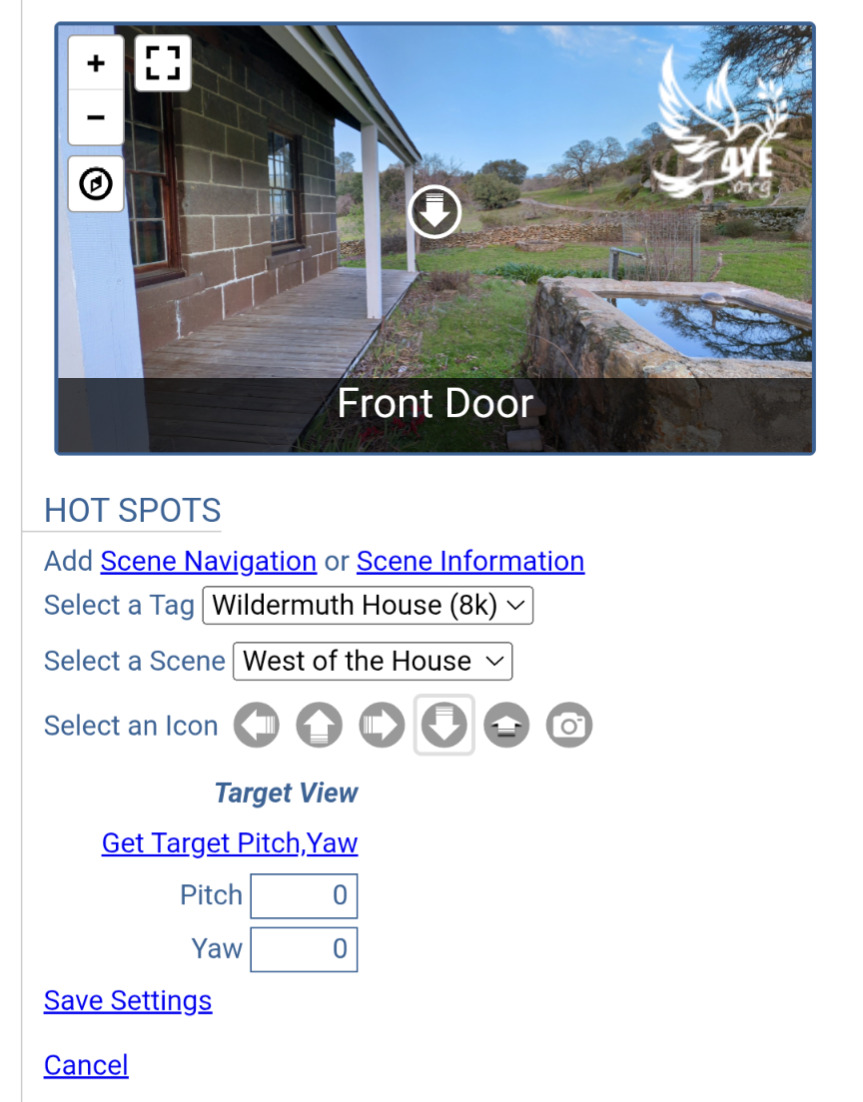Select the down arrow hotspot icon
The width and height of the screenshot is (863, 1102).
444,725
